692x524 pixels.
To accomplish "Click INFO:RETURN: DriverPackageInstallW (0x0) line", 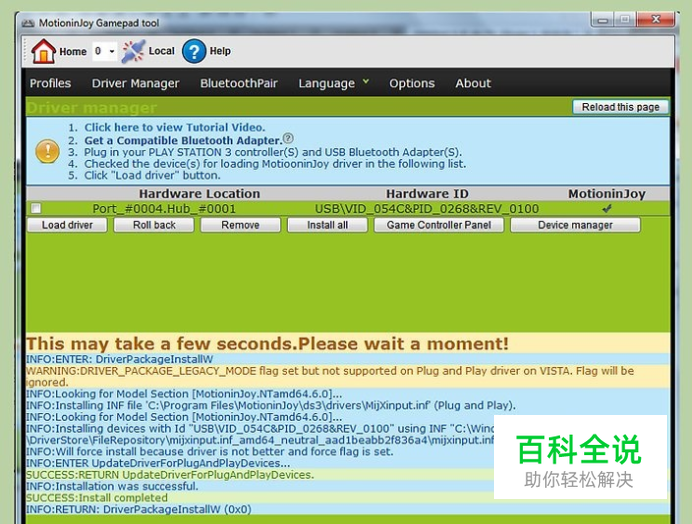I will tap(139, 509).
